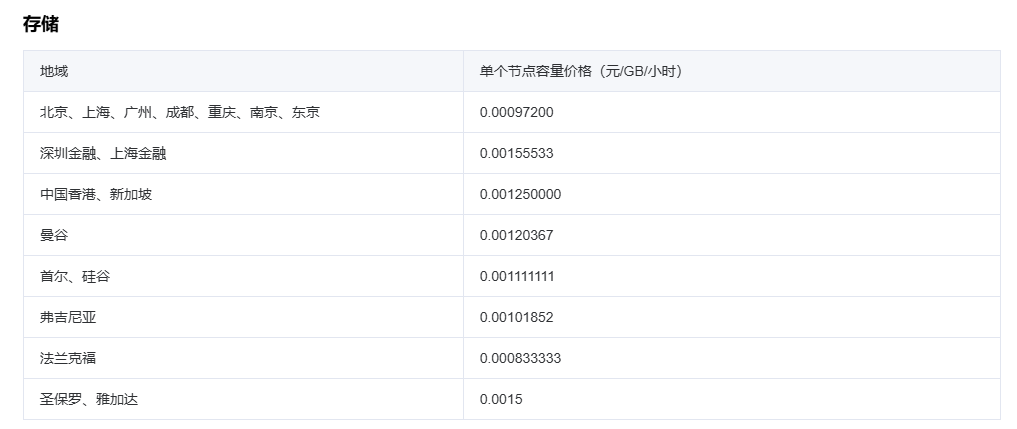Click the 曼谷 region cell

click(54, 235)
